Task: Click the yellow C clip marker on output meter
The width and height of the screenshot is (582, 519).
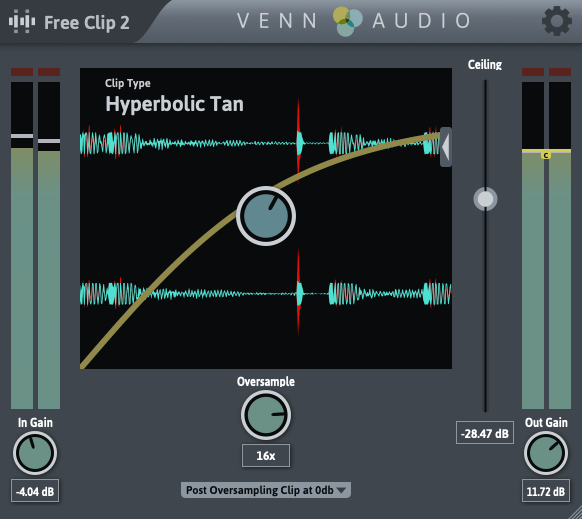Action: 546,155
